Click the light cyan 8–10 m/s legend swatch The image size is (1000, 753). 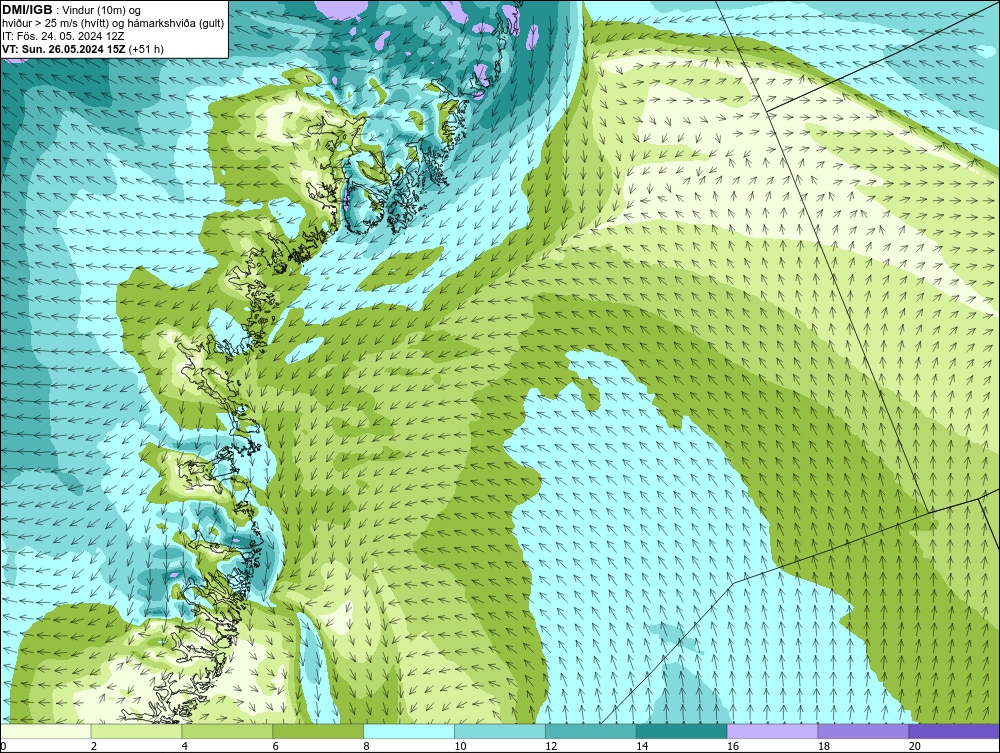[409, 731]
